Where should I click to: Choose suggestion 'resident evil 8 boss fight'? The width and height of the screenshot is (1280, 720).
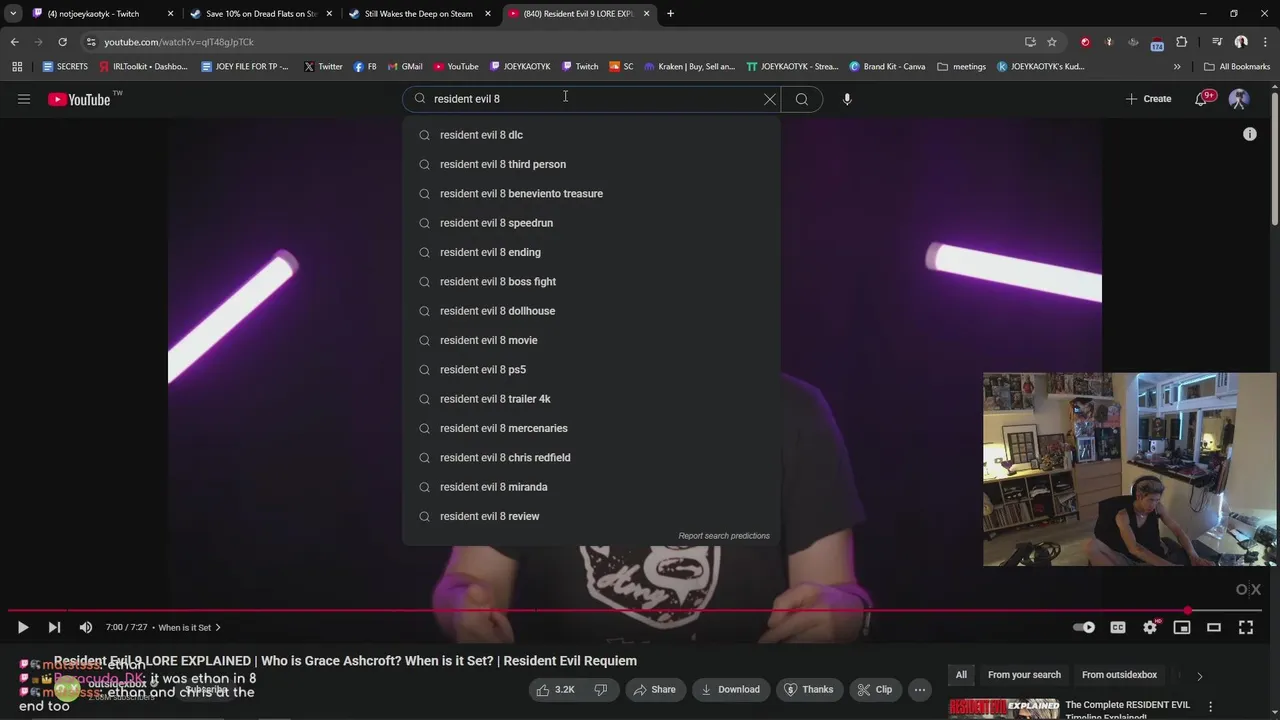point(591,281)
